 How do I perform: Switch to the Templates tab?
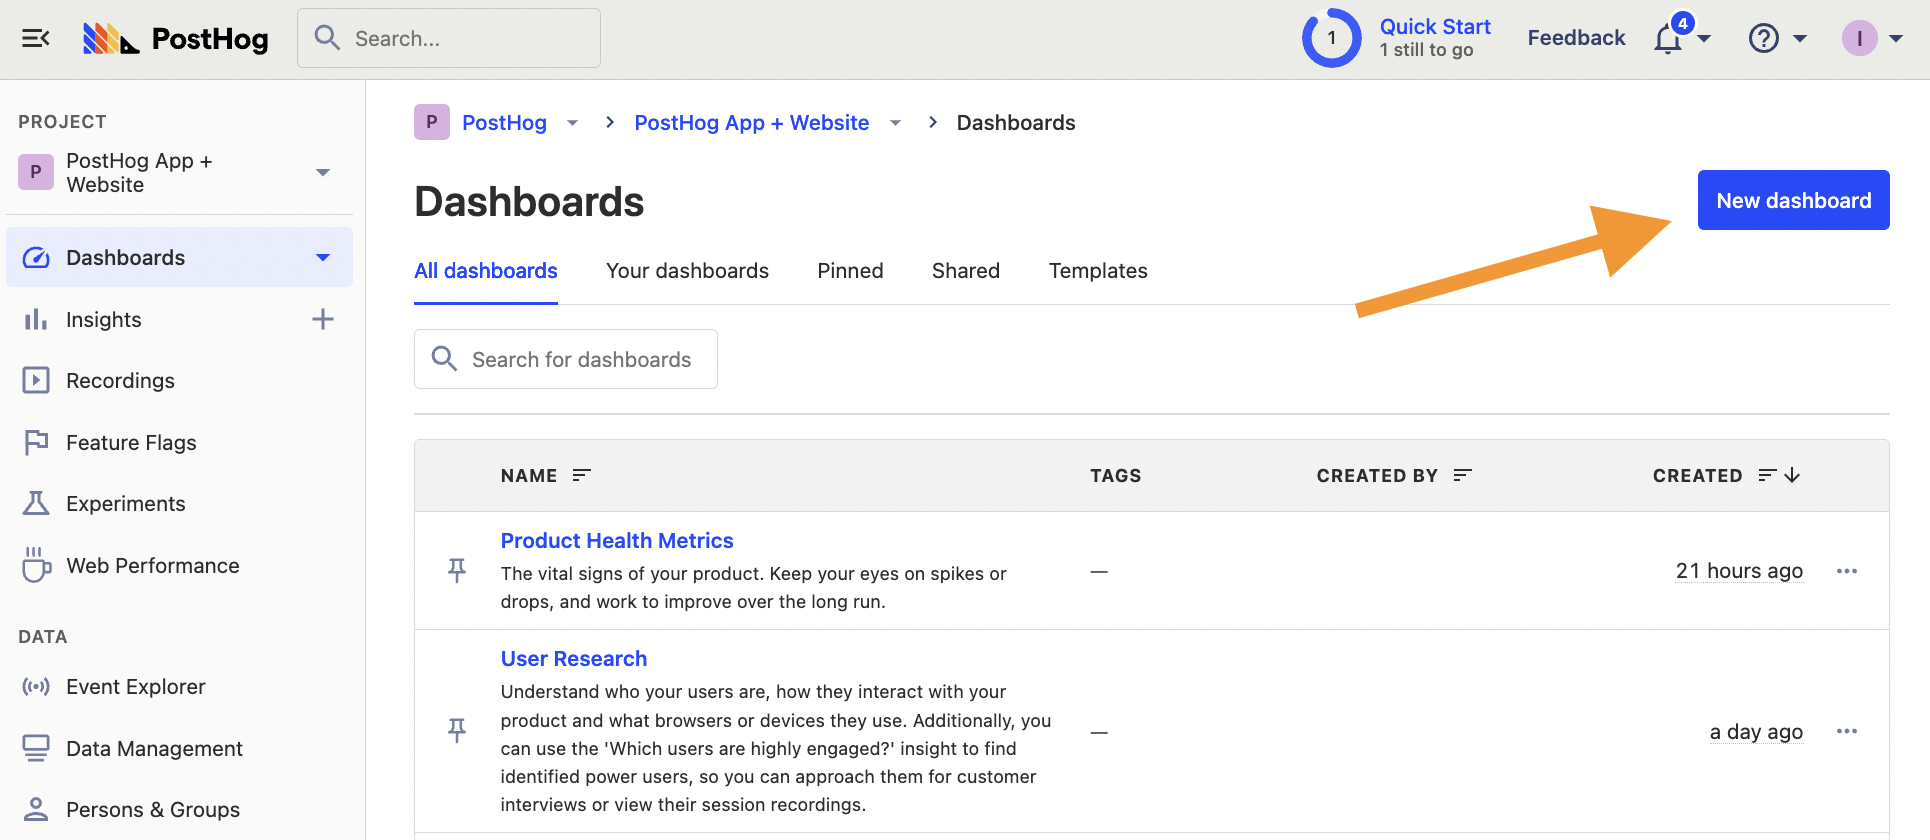pos(1097,271)
